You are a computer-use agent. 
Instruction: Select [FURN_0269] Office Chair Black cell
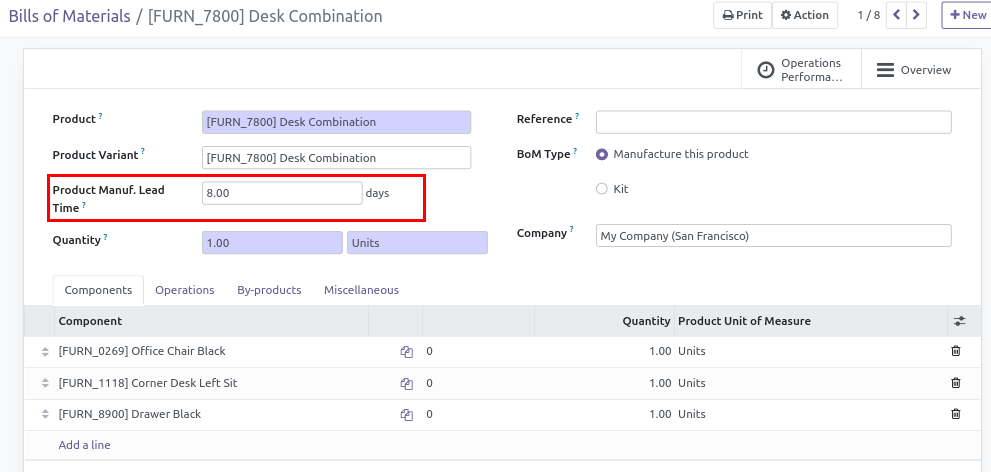click(x=212, y=351)
